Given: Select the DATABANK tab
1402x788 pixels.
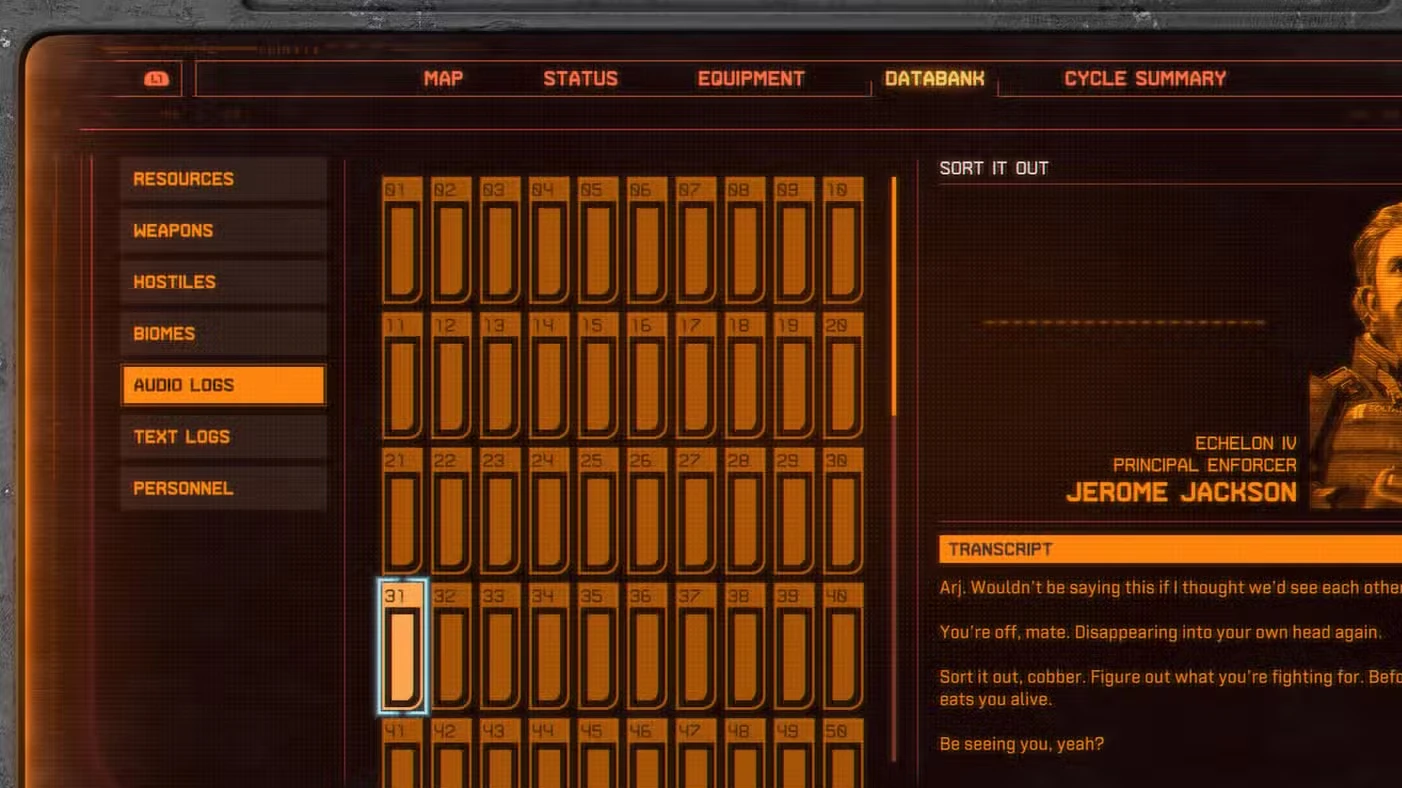Looking at the screenshot, I should 934,79.
